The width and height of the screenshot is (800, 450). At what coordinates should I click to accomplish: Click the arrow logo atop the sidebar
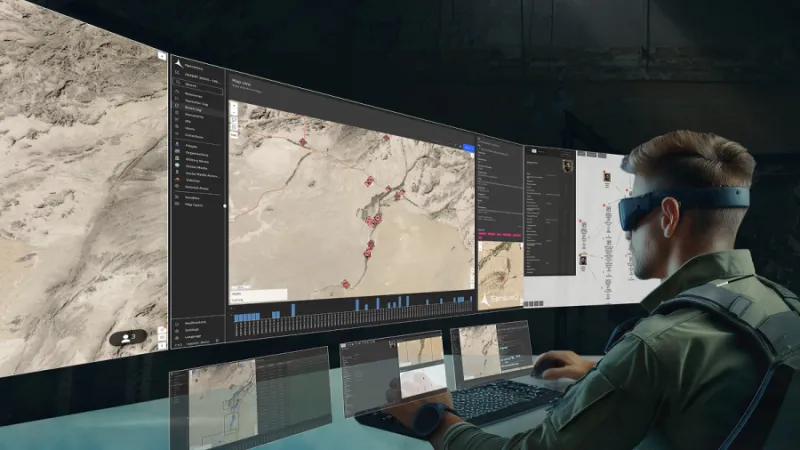click(179, 64)
